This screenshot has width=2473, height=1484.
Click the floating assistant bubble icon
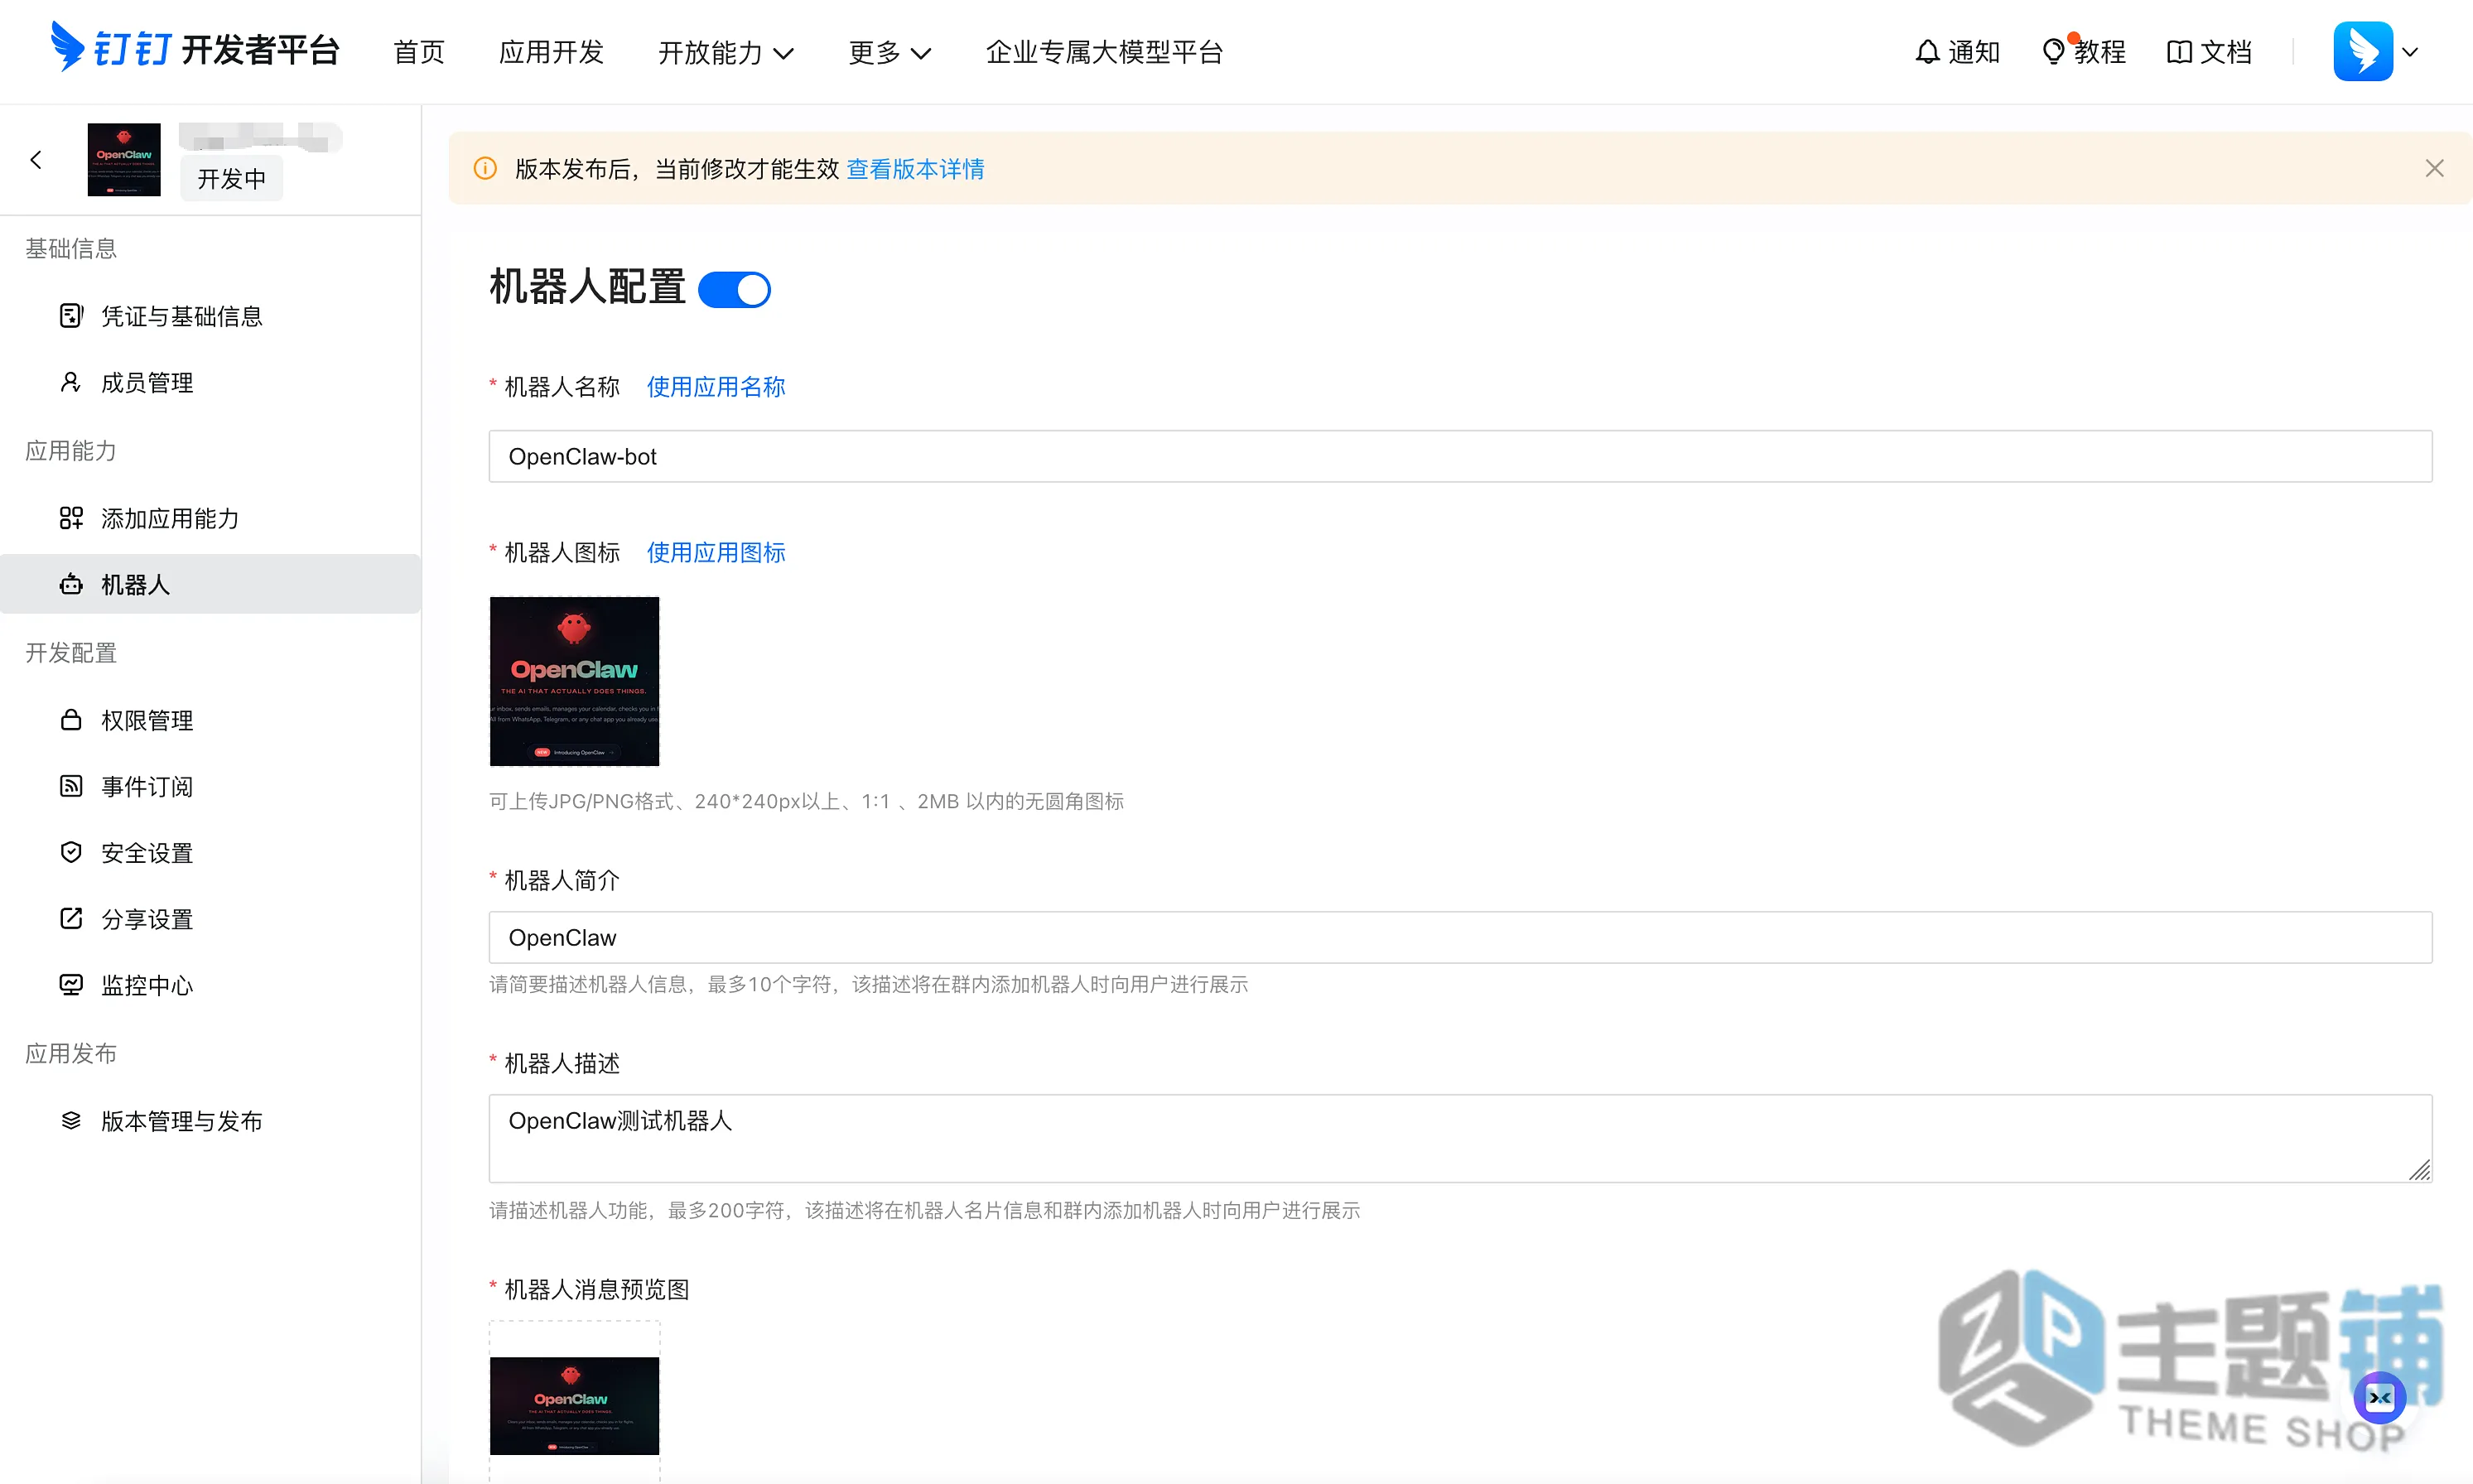(x=2380, y=1397)
